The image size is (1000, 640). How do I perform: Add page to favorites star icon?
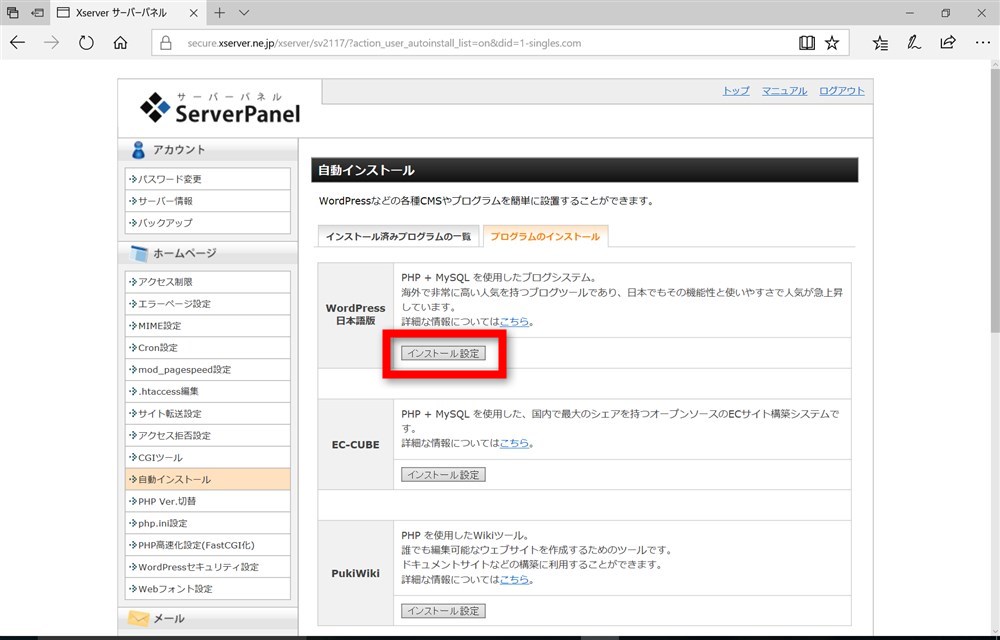tap(832, 43)
